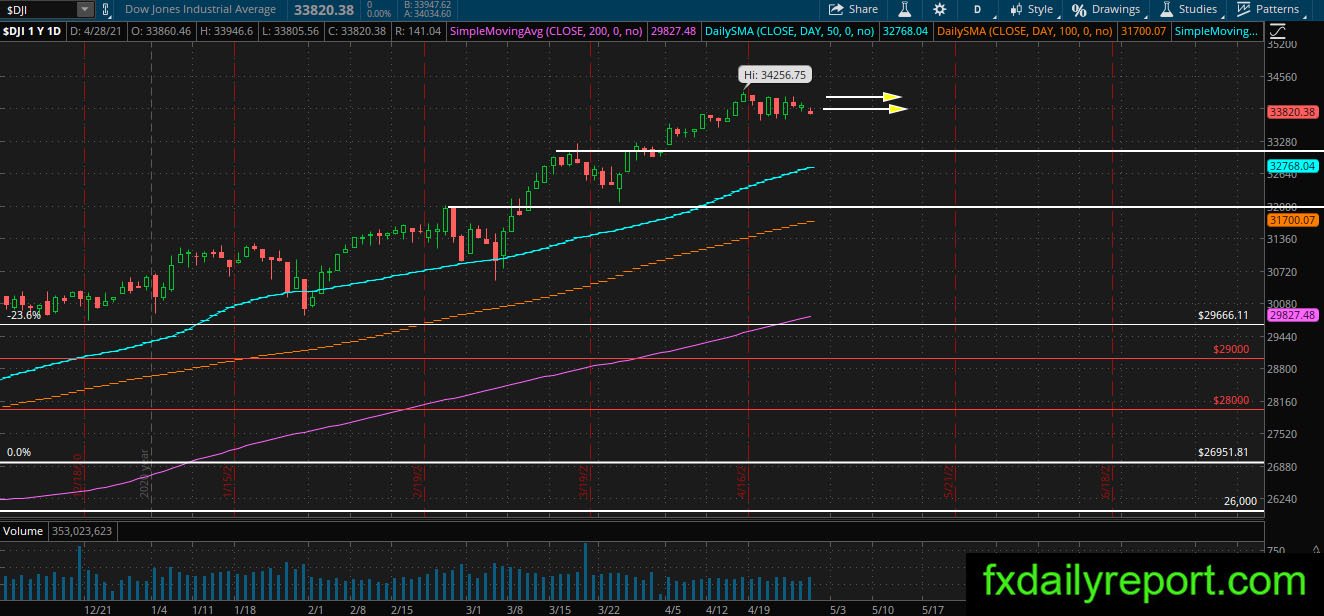
Task: Click the truncated SimpleMoving... study label
Action: [1217, 32]
